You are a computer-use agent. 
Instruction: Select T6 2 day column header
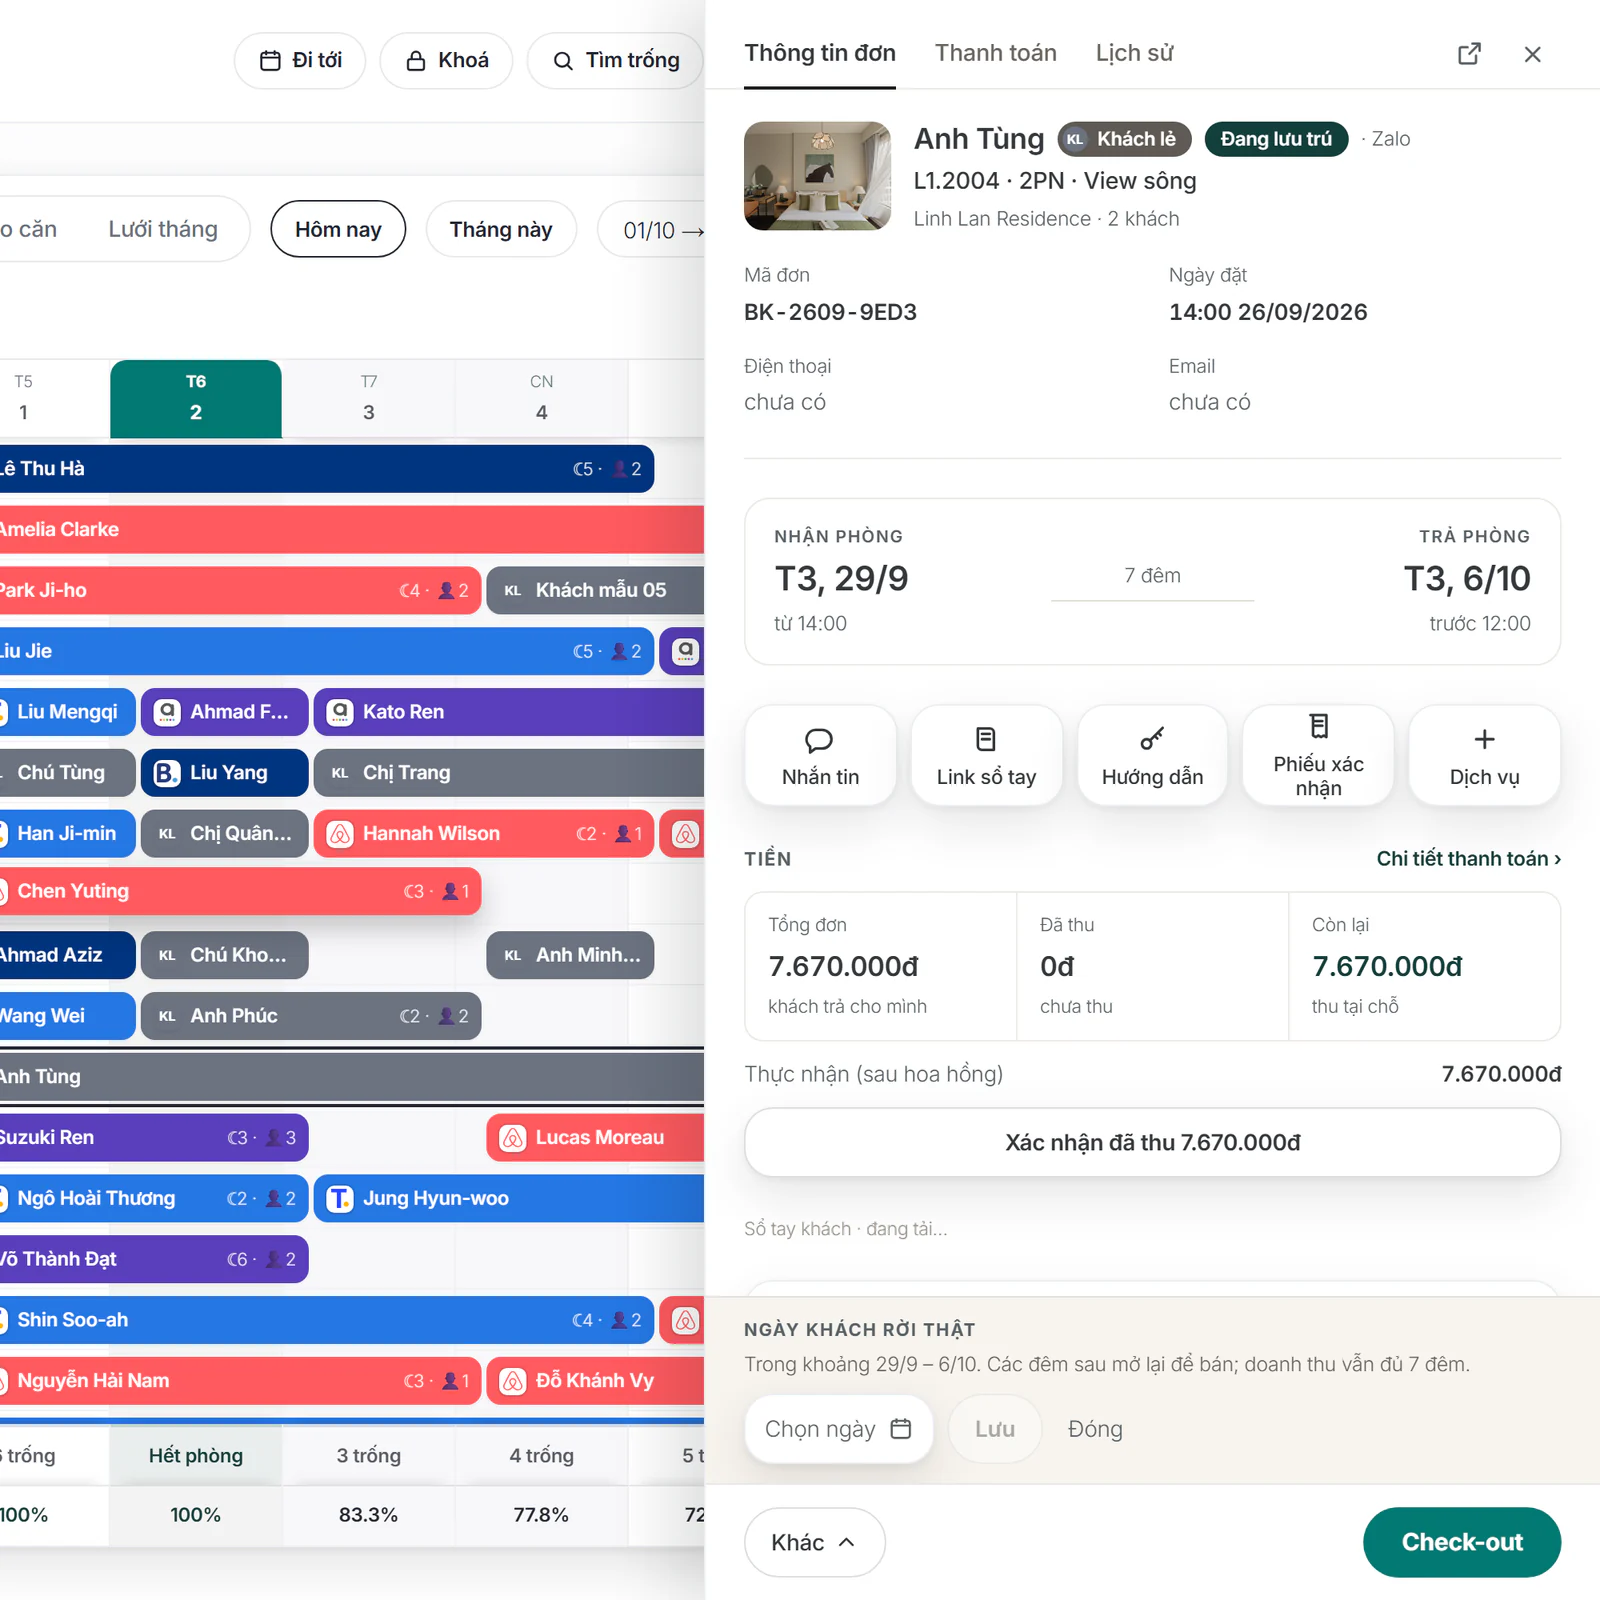point(196,398)
